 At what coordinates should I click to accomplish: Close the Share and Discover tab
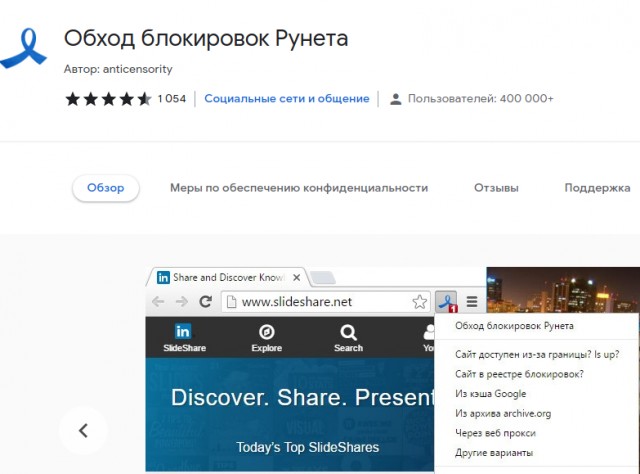pos(297,278)
